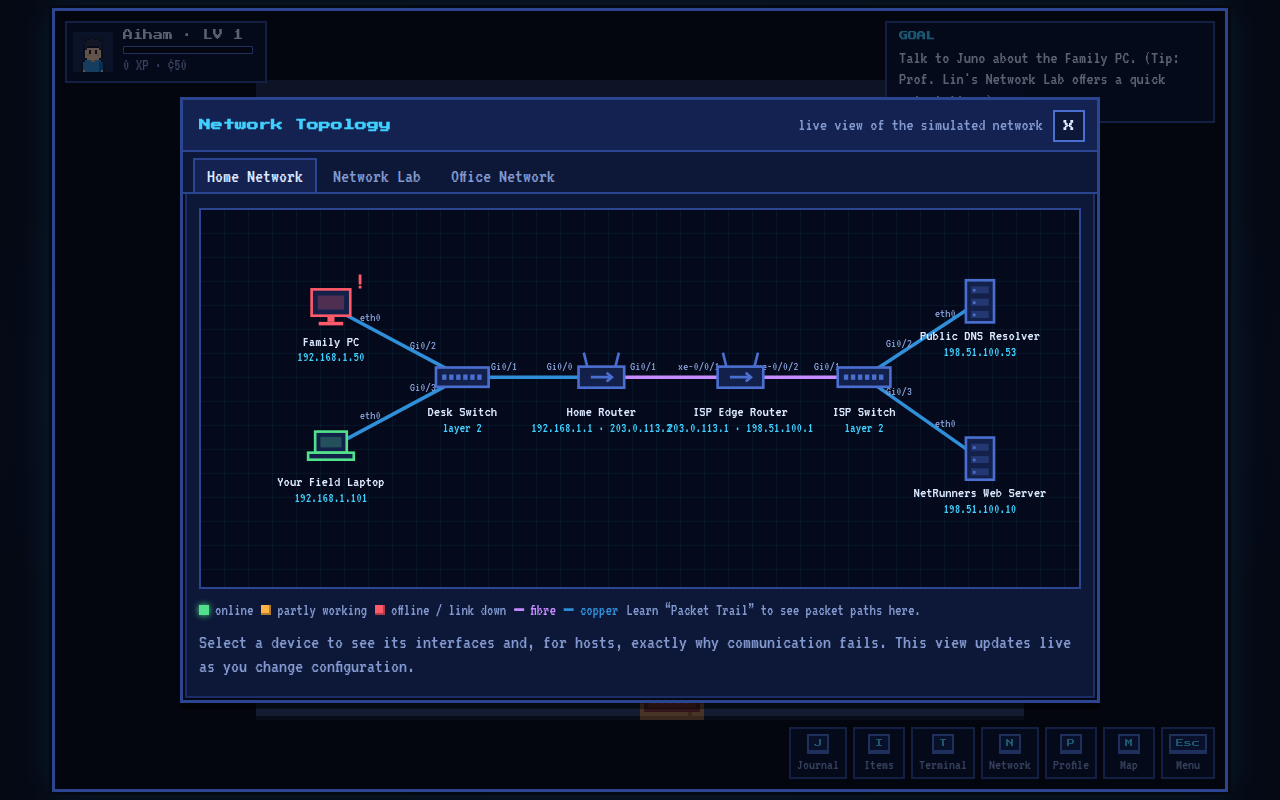The width and height of the screenshot is (1280, 800).
Task: Click the NetRunners Web Server label
Action: point(980,493)
